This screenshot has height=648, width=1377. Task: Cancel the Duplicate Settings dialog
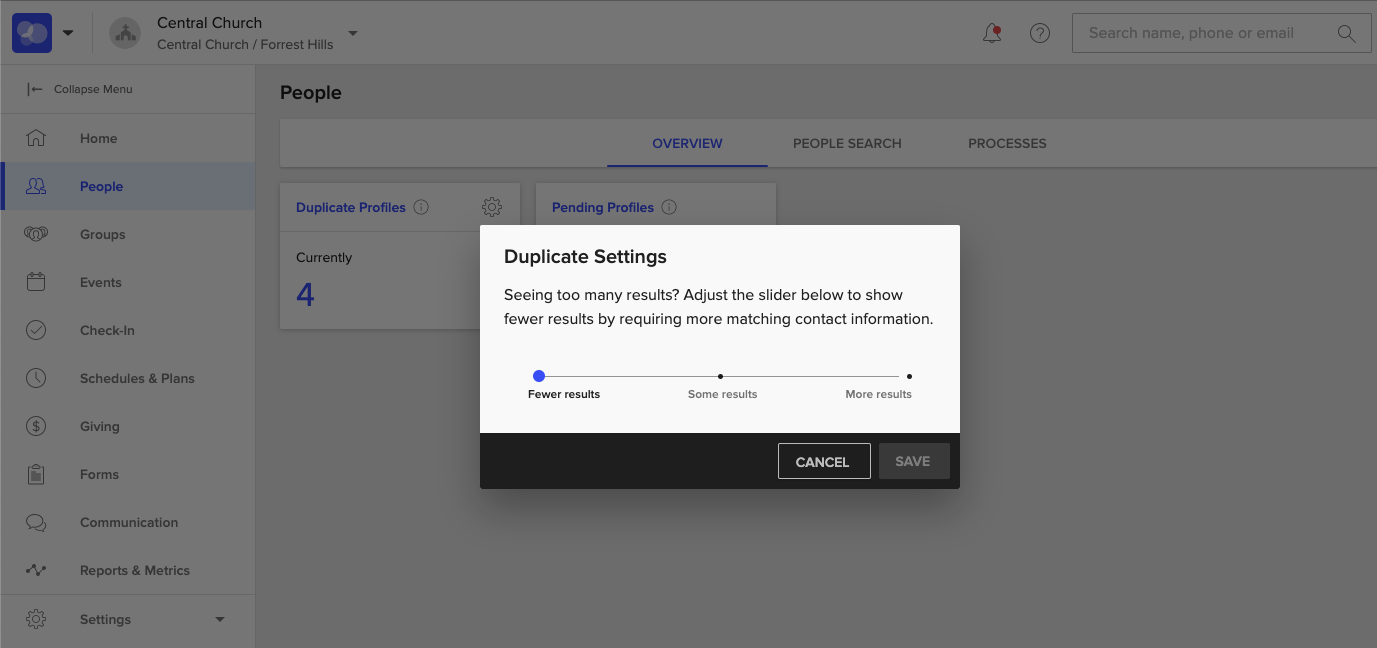pyautogui.click(x=823, y=461)
